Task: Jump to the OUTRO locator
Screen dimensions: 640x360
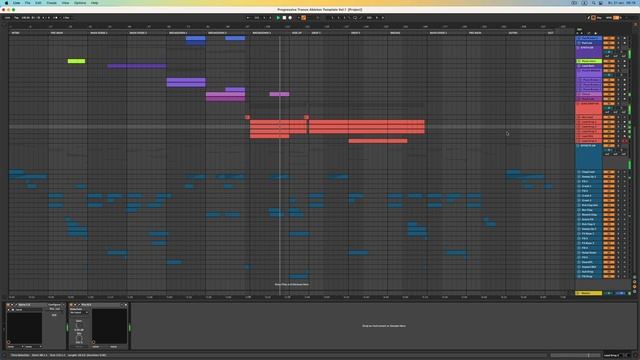Action: pos(513,33)
